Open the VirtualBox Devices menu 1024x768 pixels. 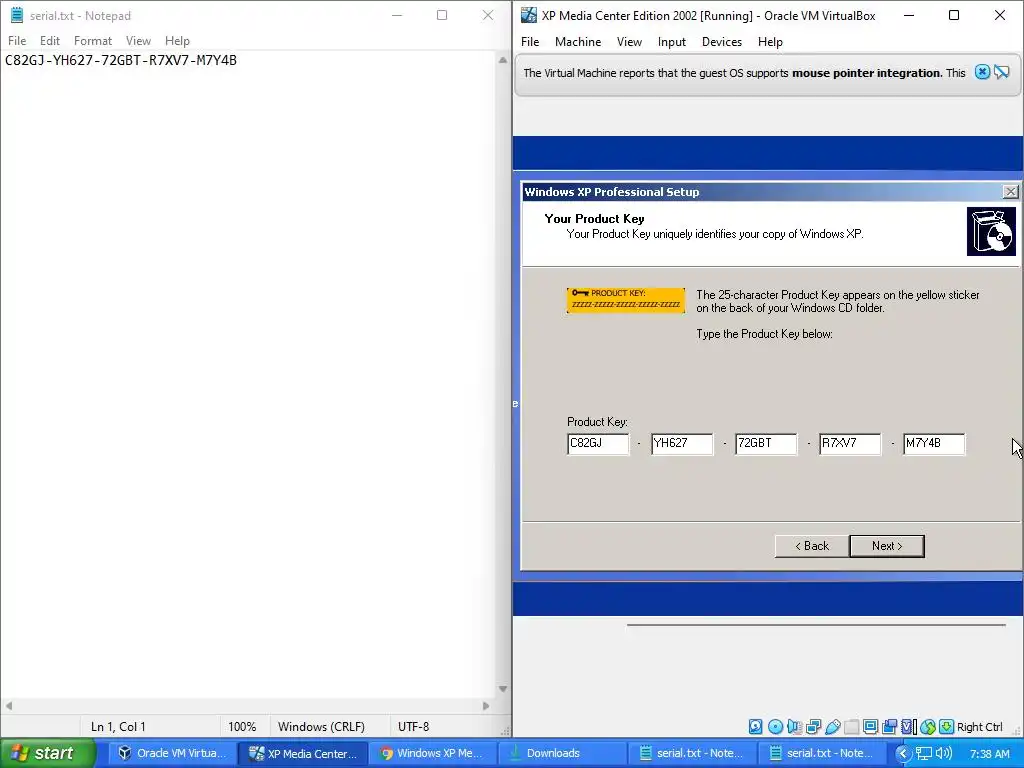click(x=722, y=42)
